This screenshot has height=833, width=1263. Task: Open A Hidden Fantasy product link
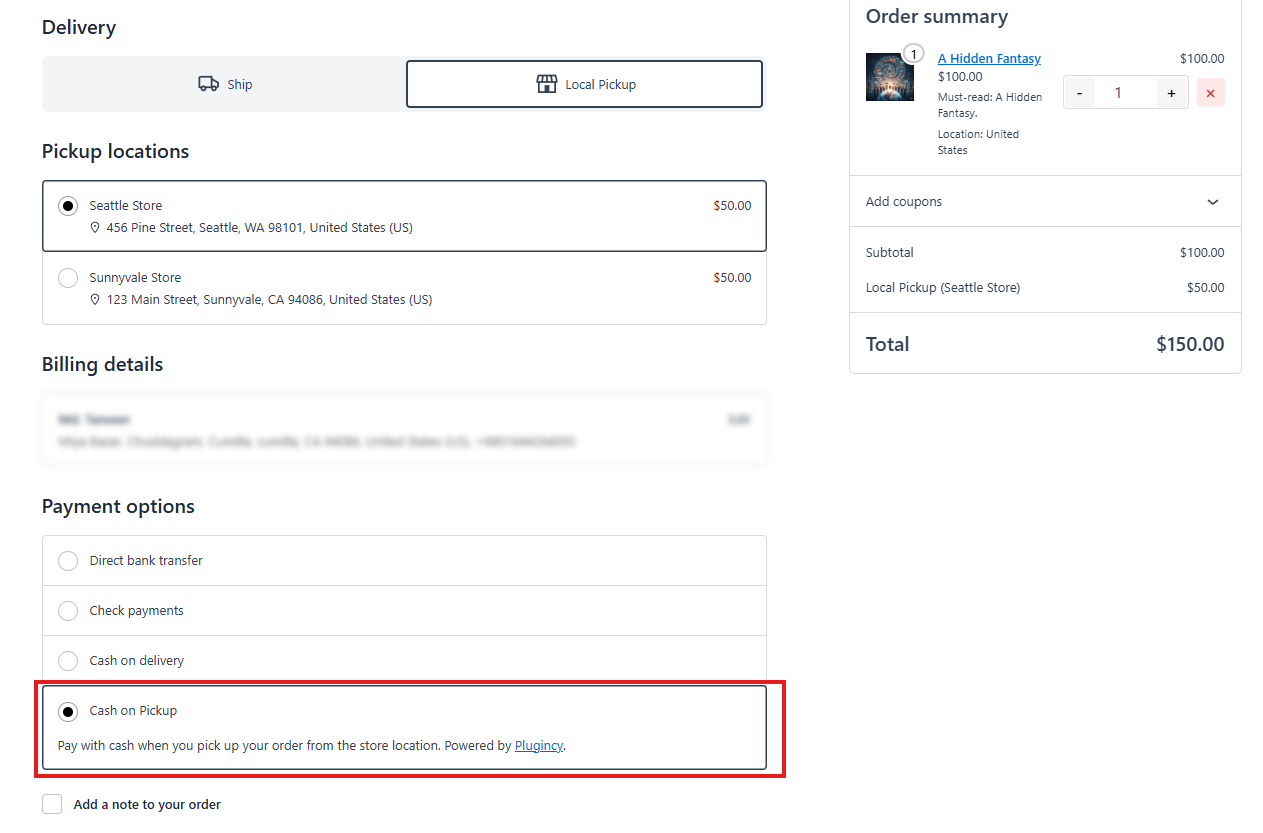click(x=989, y=59)
